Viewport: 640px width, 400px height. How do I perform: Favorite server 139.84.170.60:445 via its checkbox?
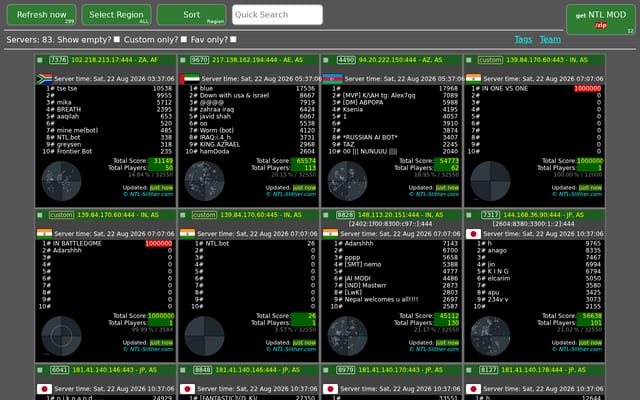(x=182, y=215)
